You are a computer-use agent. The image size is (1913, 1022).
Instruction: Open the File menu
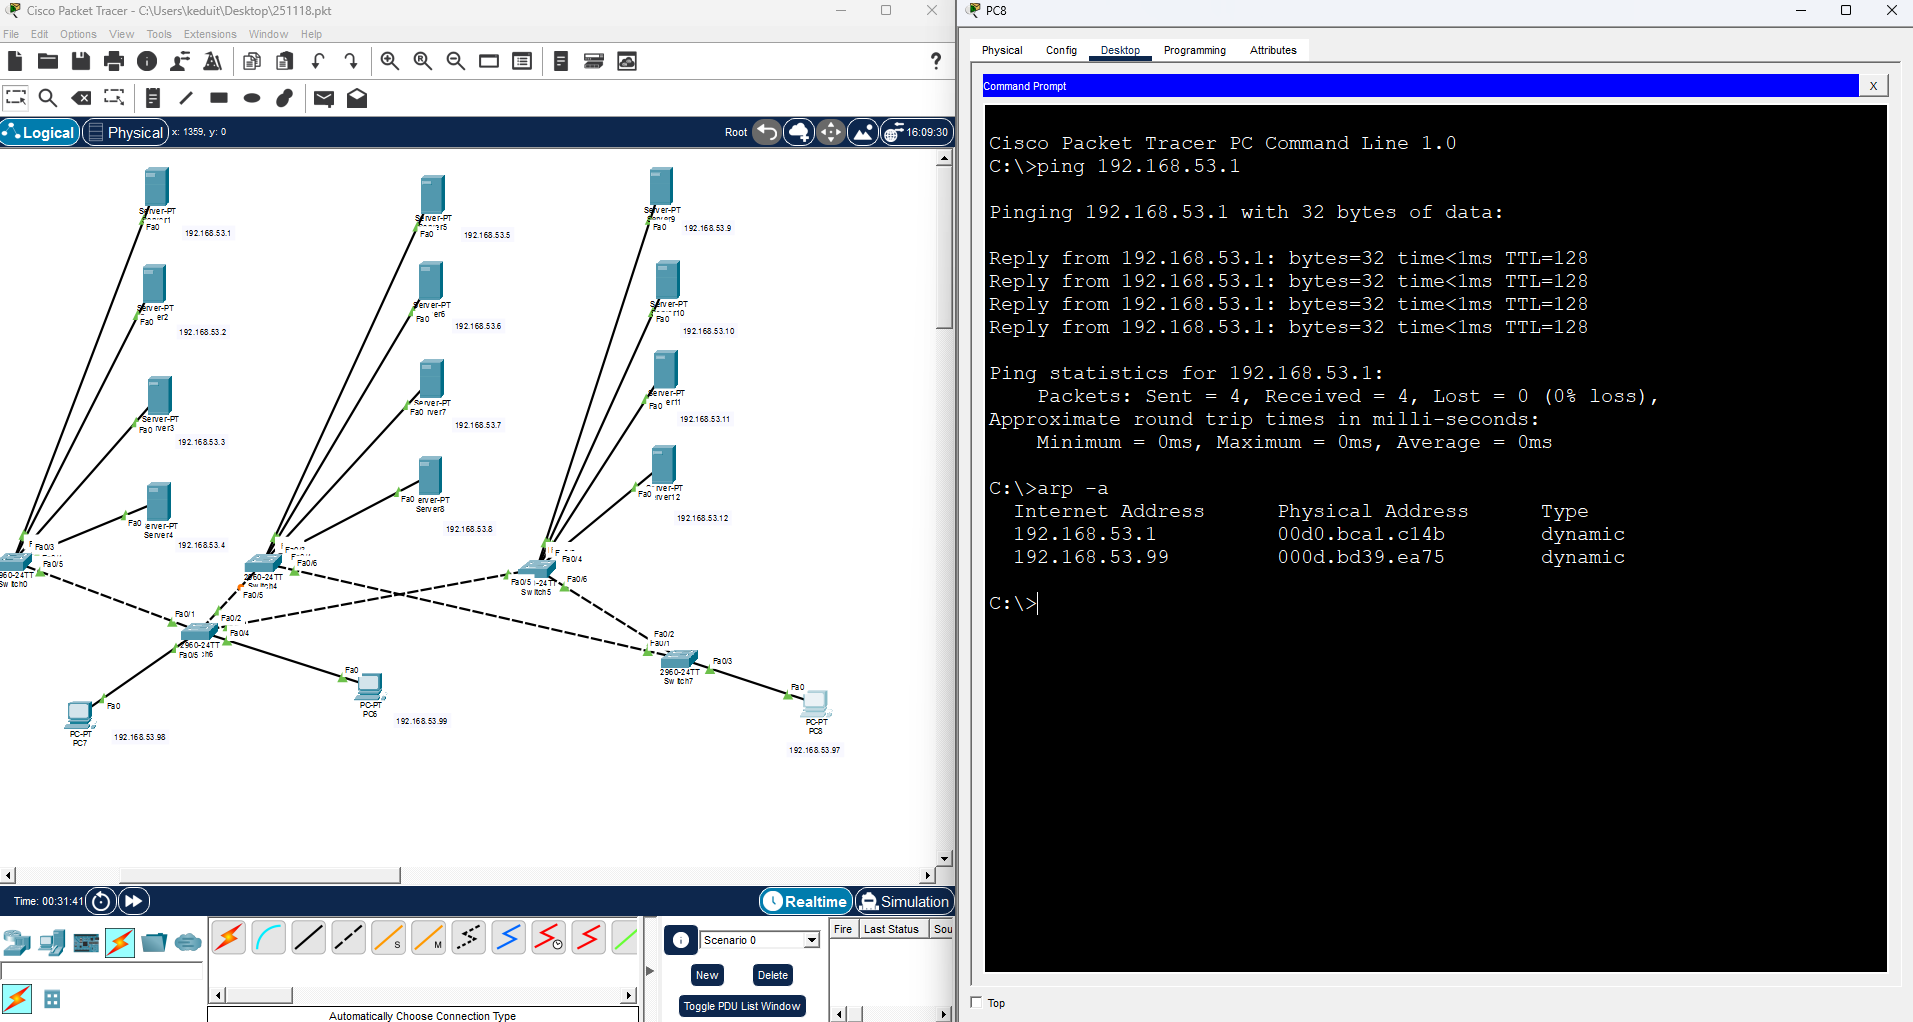pyautogui.click(x=11, y=34)
